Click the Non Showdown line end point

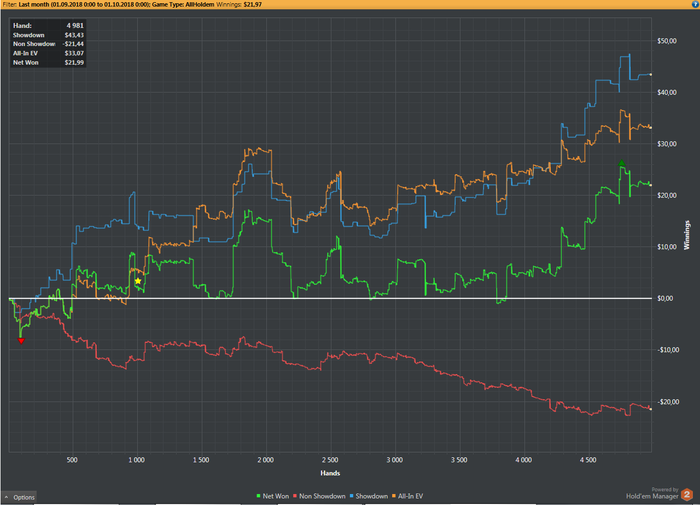(650, 409)
